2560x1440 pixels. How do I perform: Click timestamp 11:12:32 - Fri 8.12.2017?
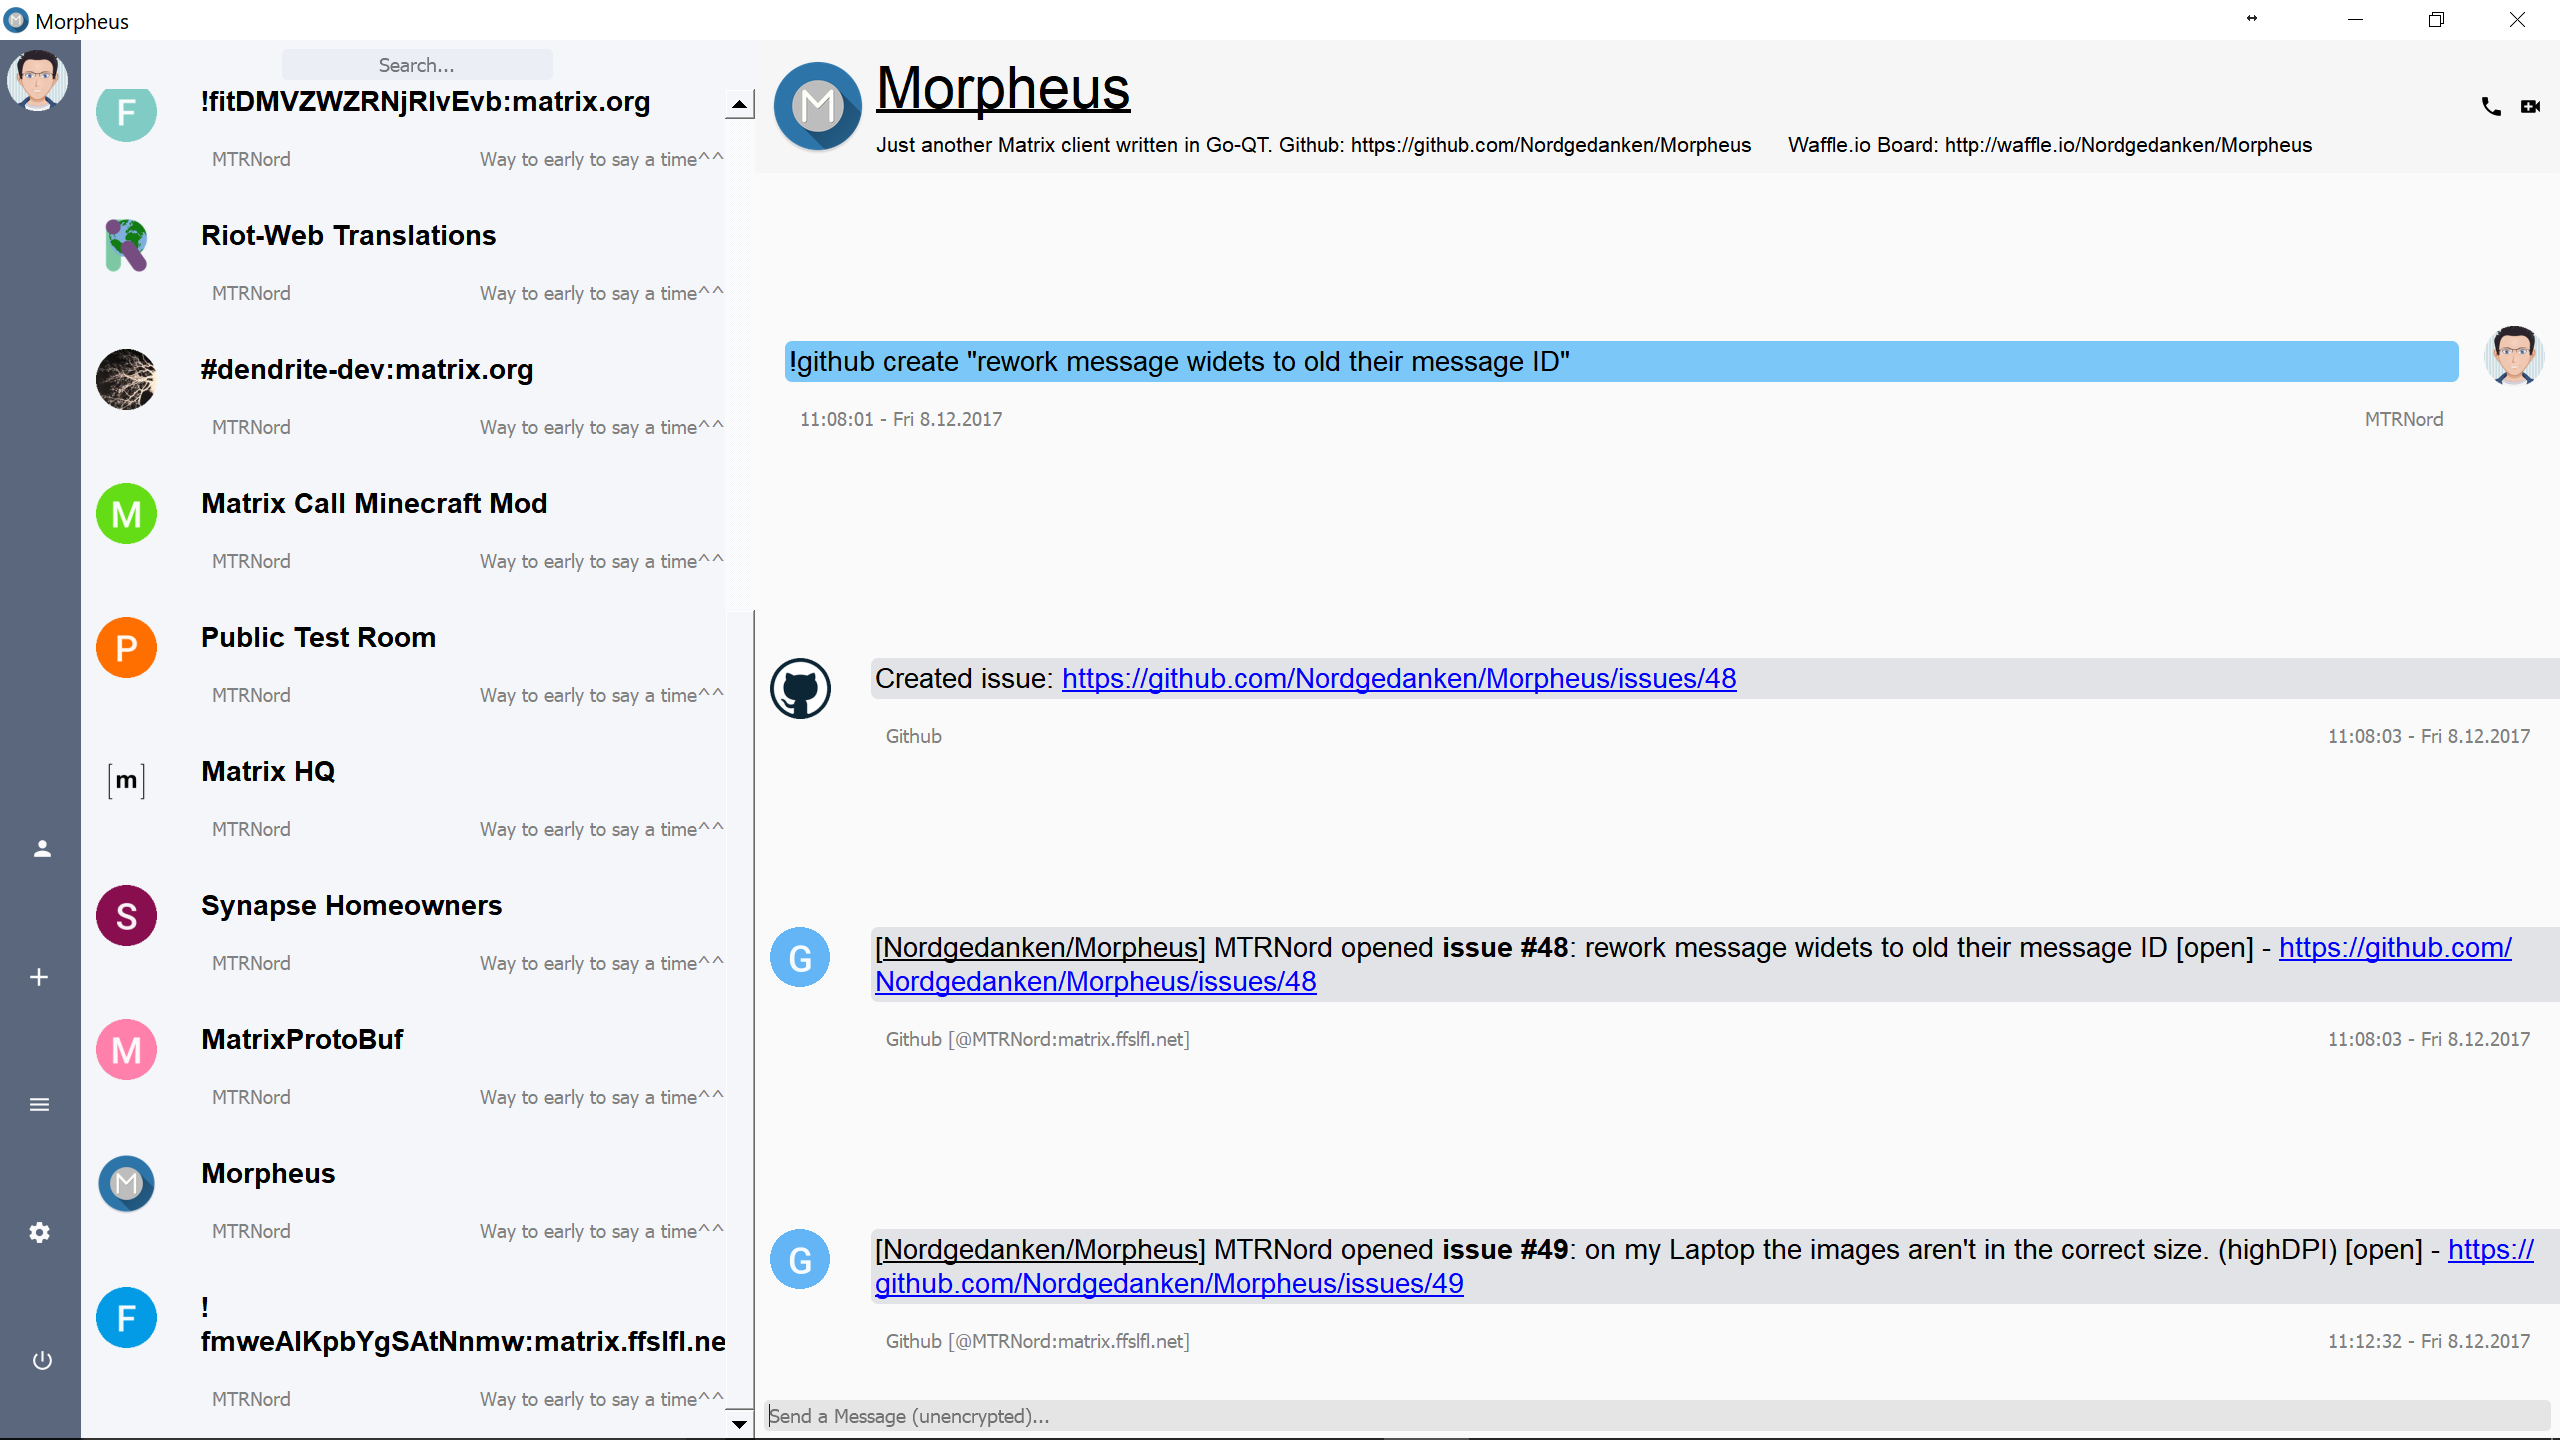point(2429,1341)
